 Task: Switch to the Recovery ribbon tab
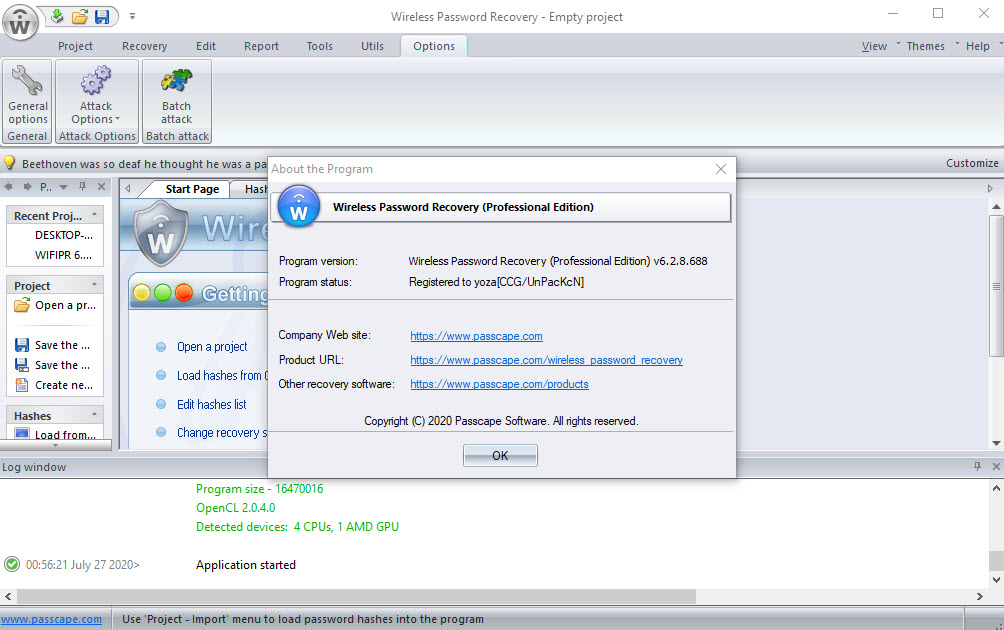[145, 46]
